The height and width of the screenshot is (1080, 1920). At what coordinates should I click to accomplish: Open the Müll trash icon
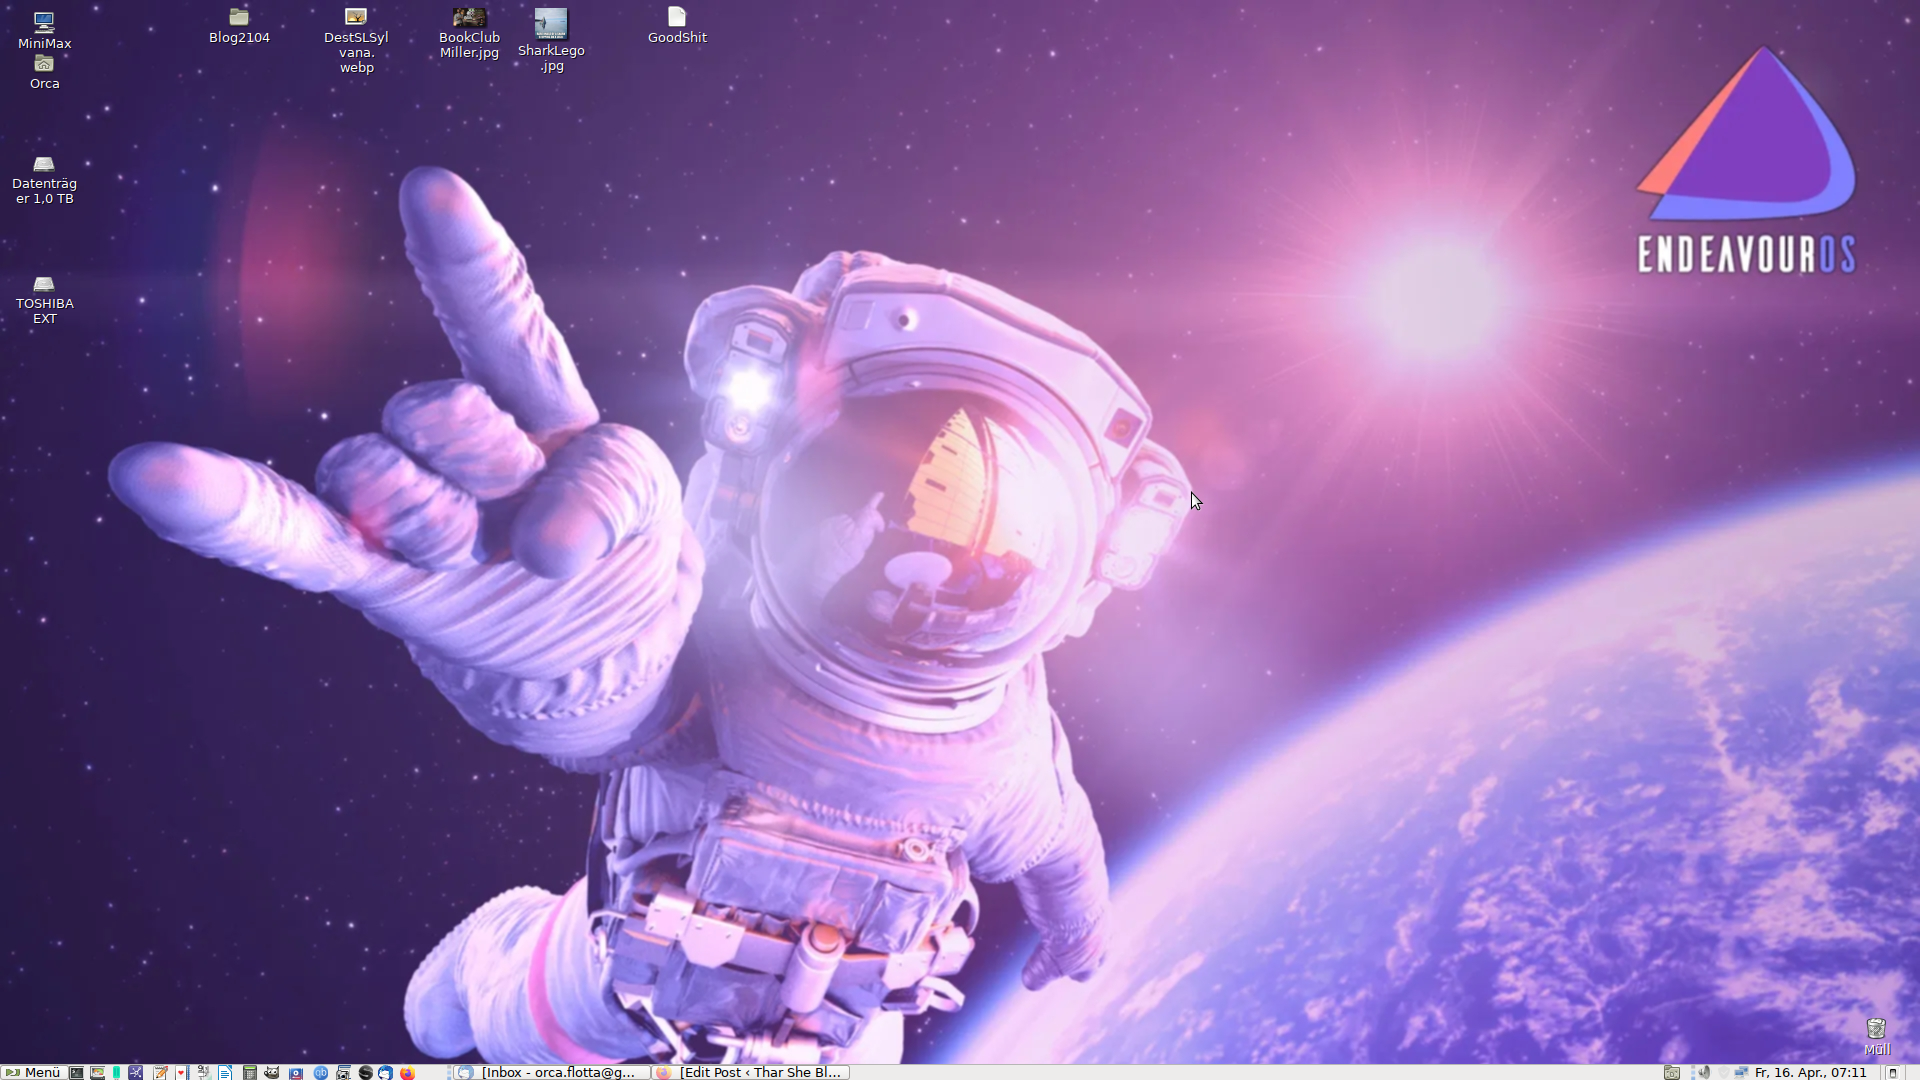pos(1876,1036)
